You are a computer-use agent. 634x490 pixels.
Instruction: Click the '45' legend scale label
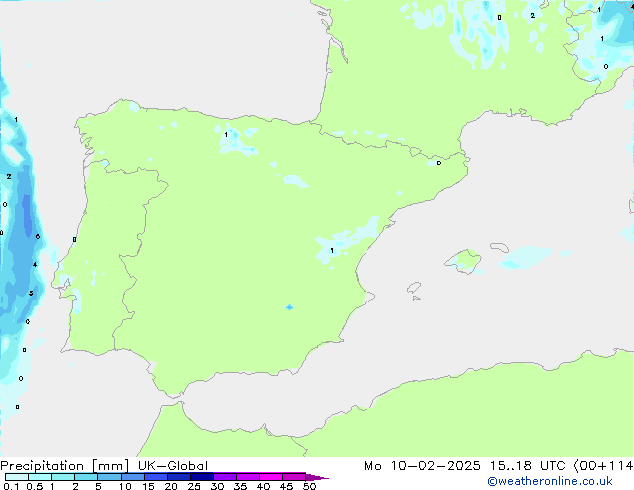[x=286, y=486]
